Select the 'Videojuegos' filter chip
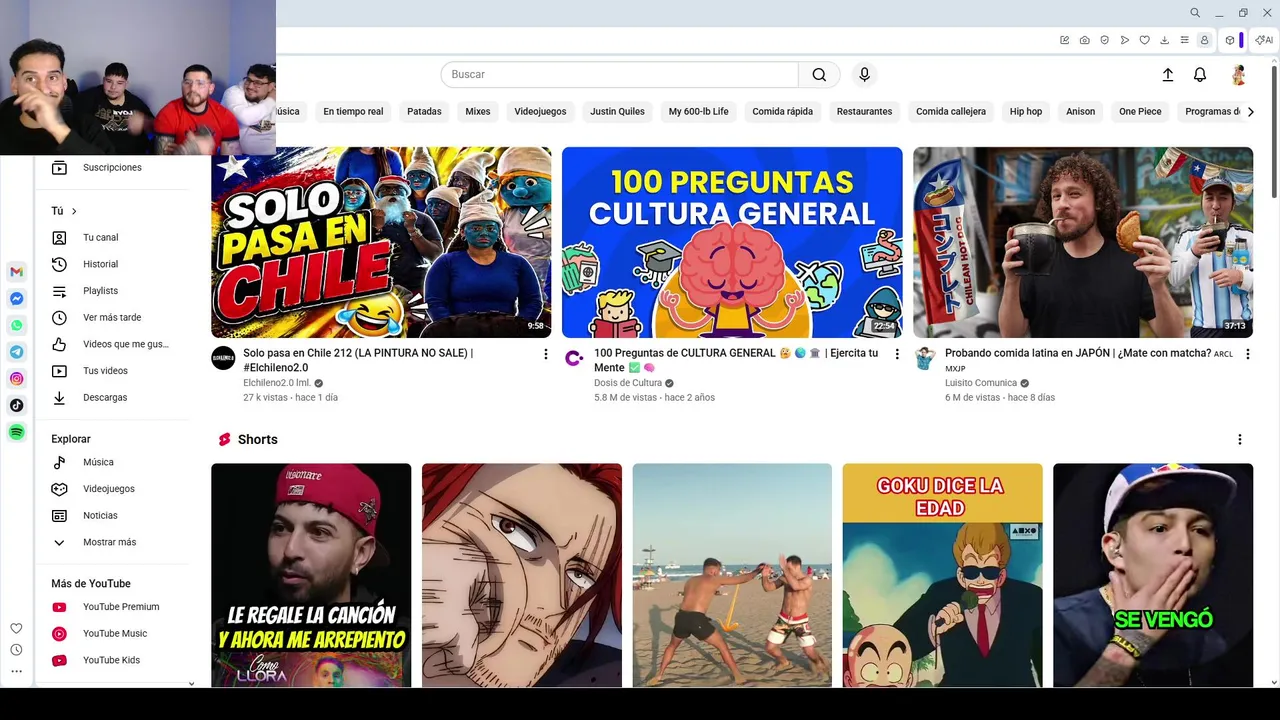 click(540, 111)
